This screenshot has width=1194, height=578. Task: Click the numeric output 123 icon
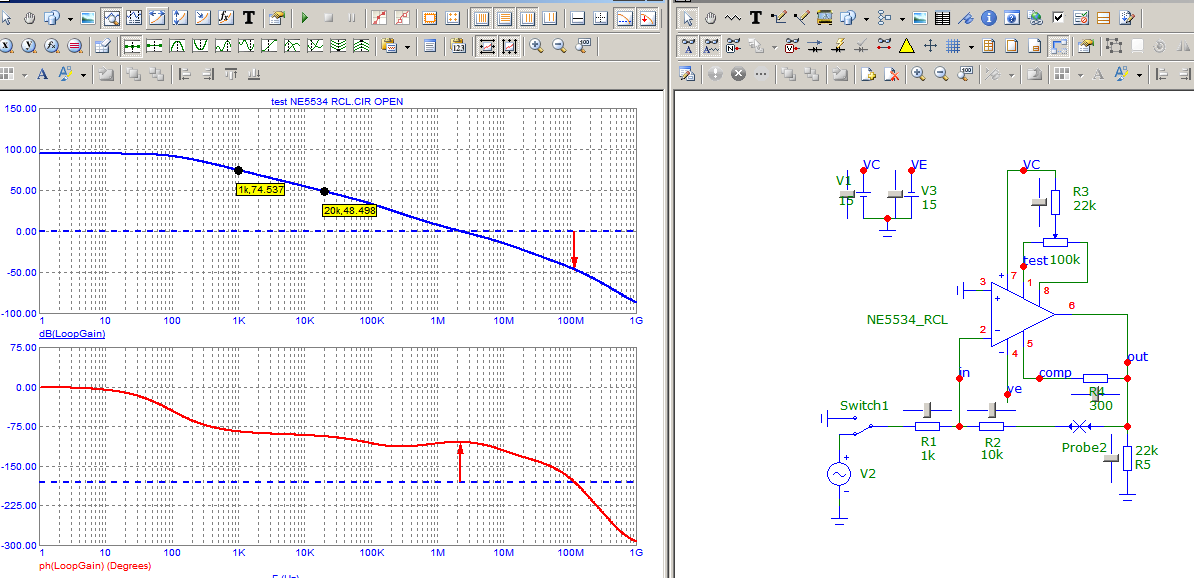tap(458, 46)
